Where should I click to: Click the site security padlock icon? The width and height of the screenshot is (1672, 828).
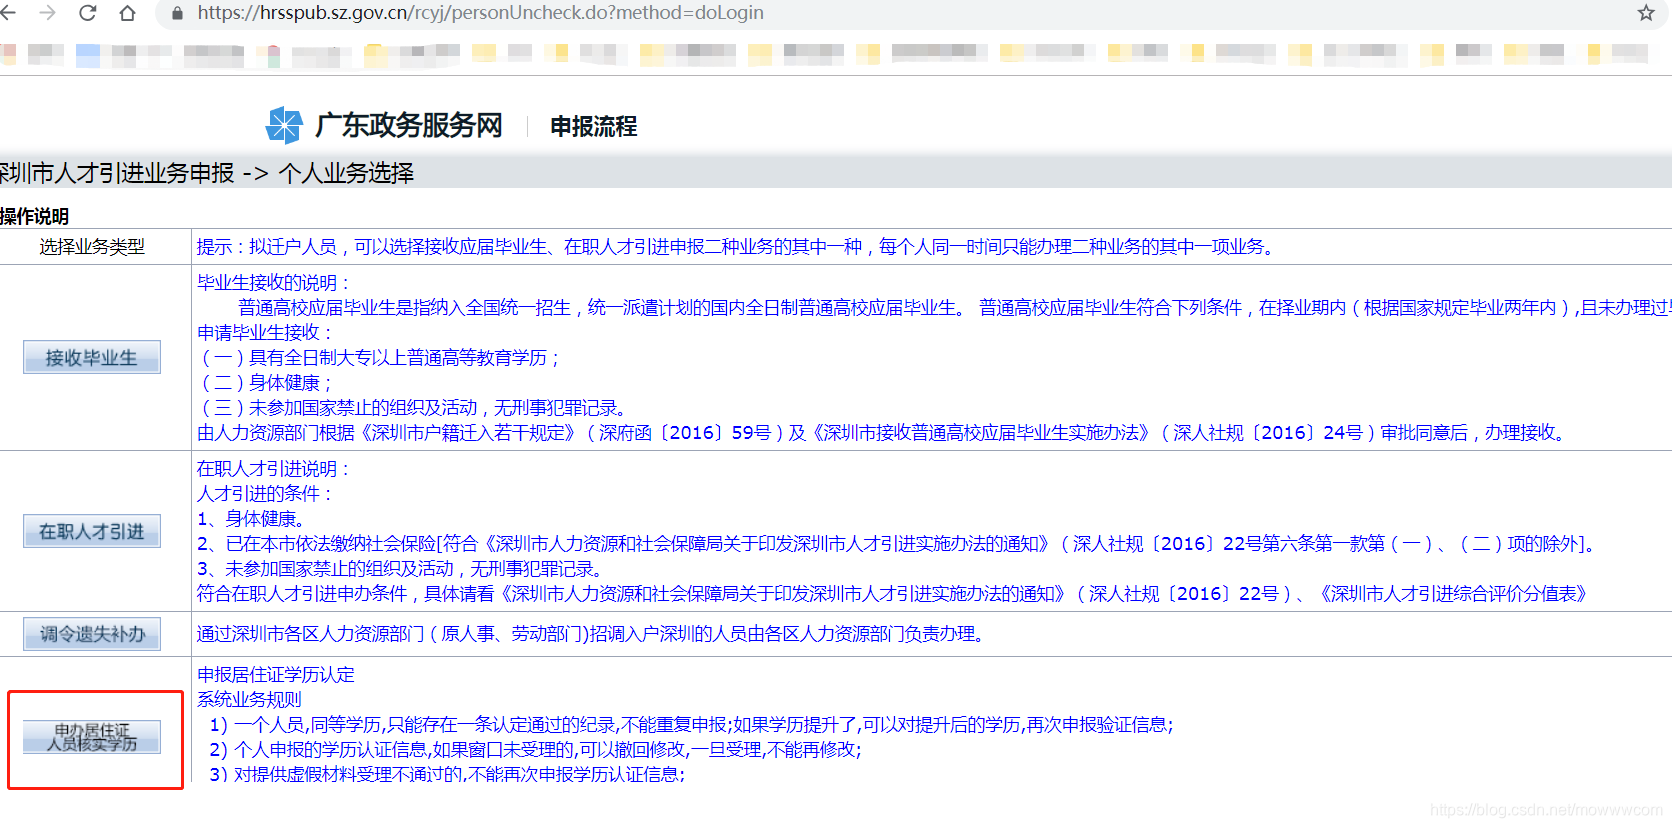coord(178,13)
